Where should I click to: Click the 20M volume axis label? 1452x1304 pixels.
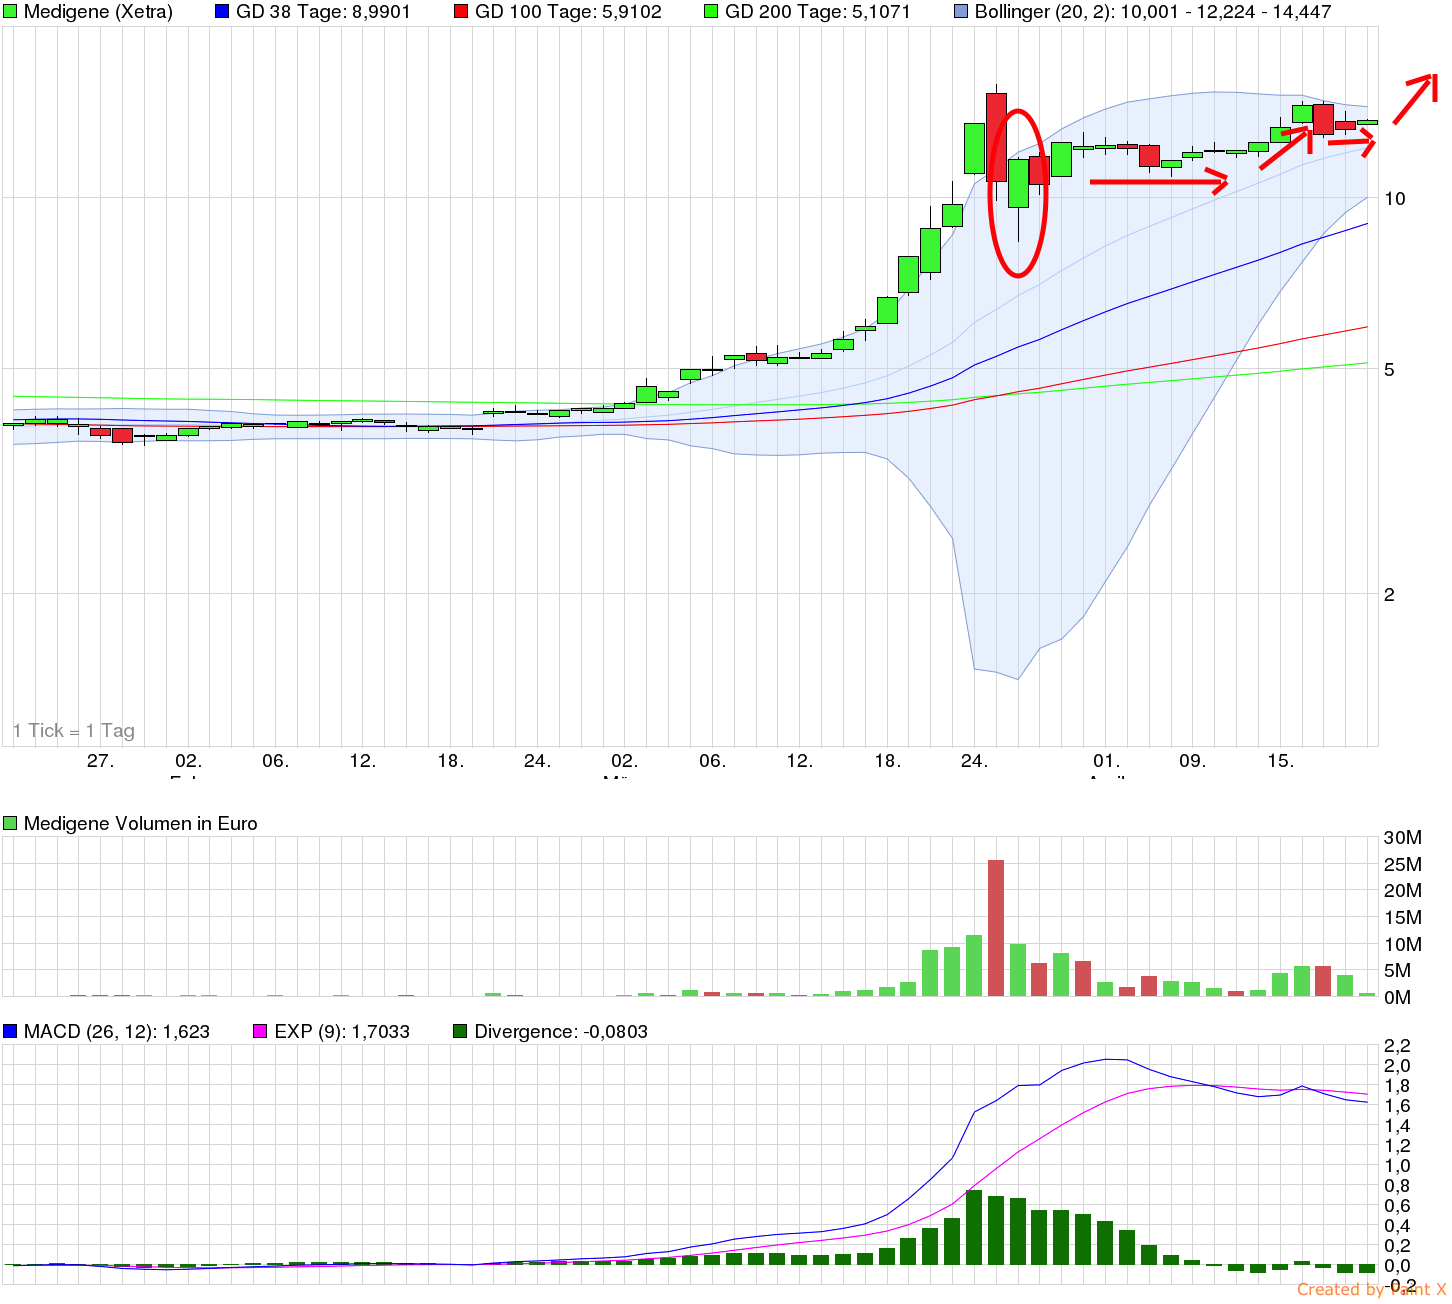click(x=1402, y=891)
